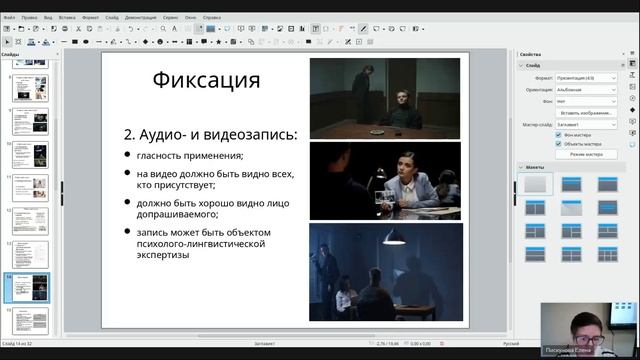Click the Слайд 14 из 32 status text
Image resolution: width=640 pixels, height=360 pixels.
click(x=17, y=344)
